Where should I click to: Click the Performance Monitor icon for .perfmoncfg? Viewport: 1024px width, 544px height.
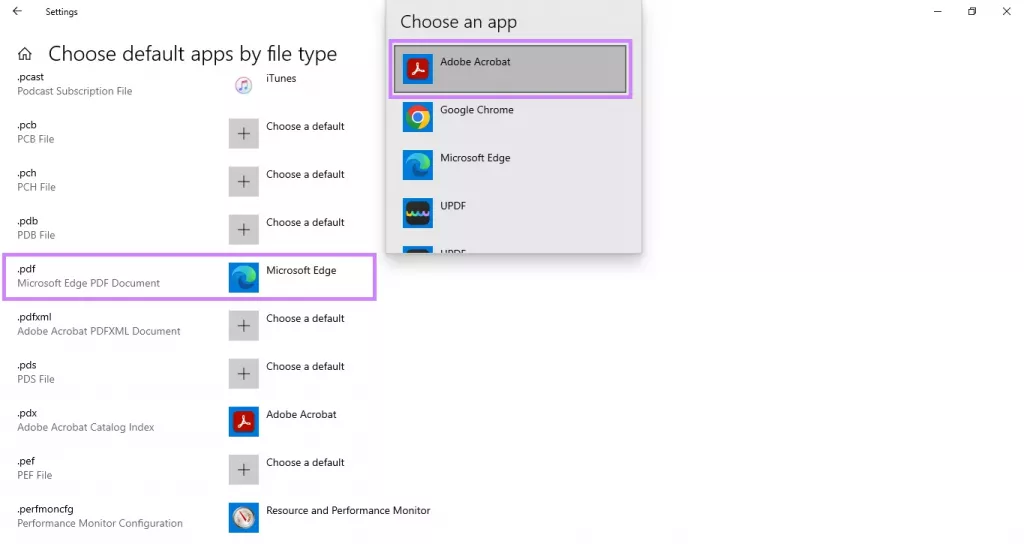point(244,518)
